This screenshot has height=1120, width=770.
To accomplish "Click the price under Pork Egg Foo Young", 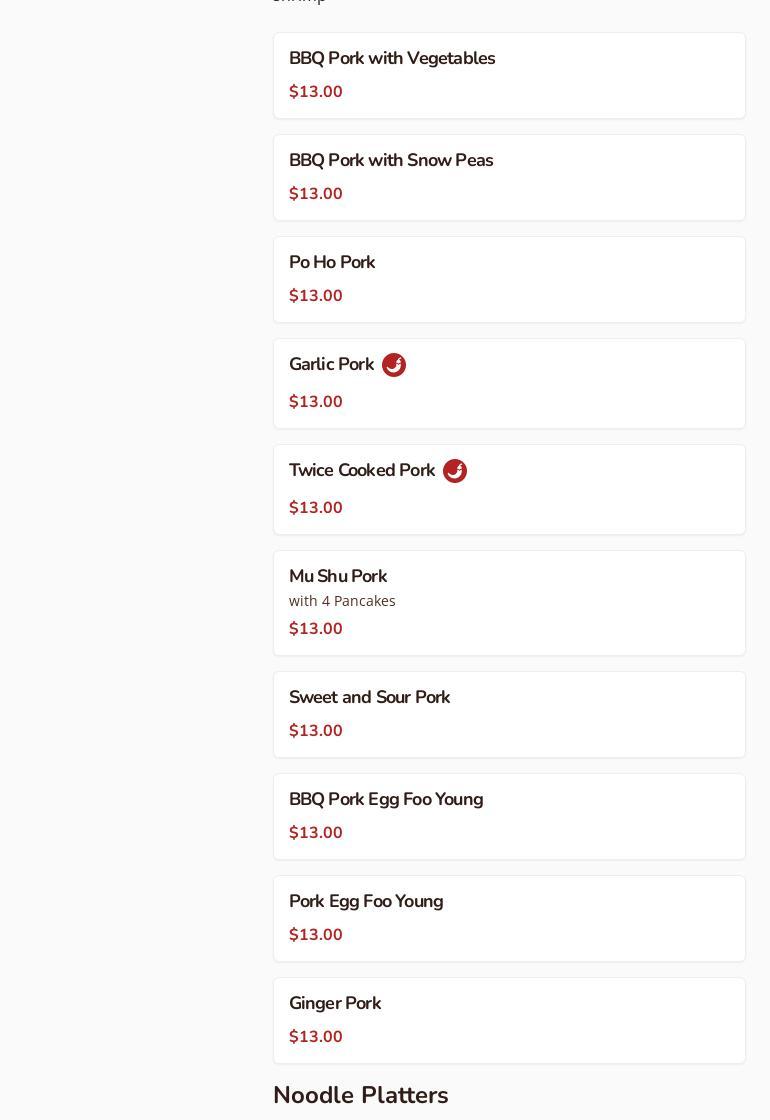I will coord(316,935).
